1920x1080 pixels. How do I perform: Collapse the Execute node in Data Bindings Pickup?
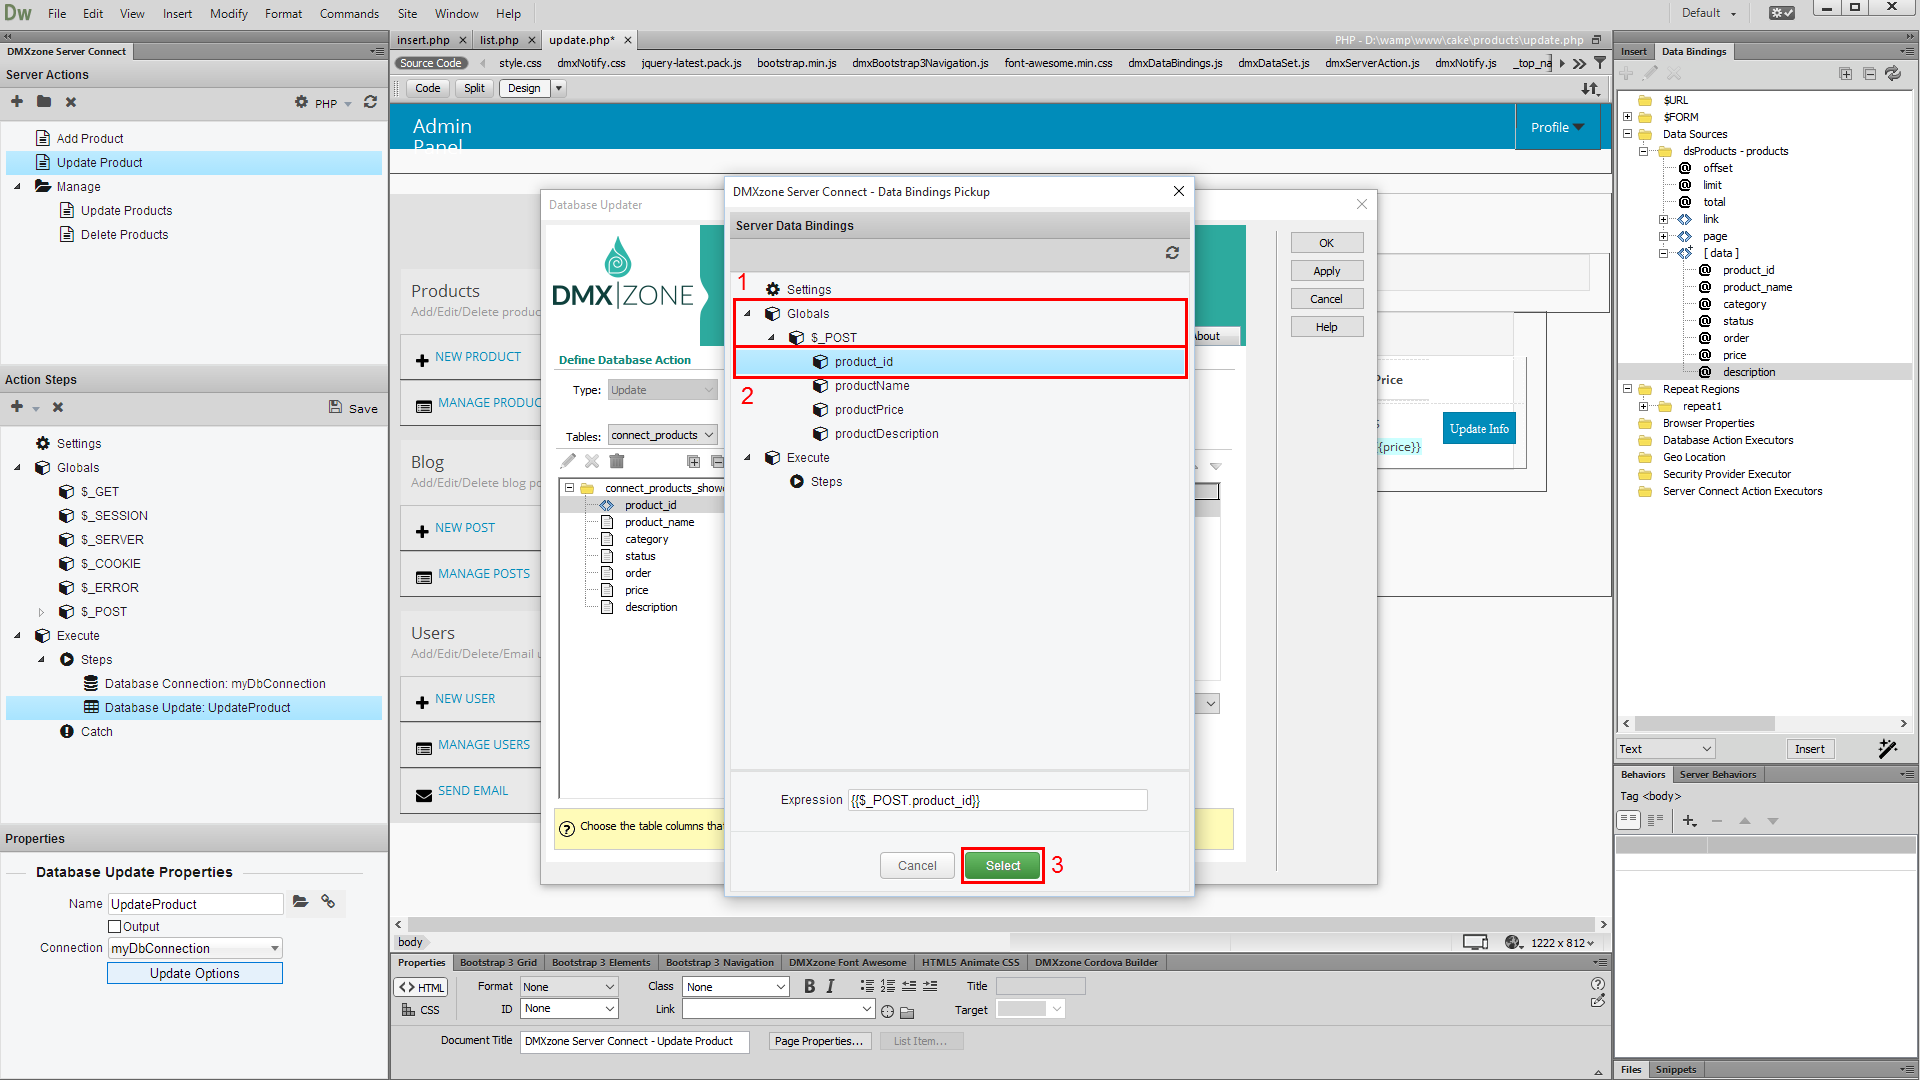pyautogui.click(x=747, y=457)
